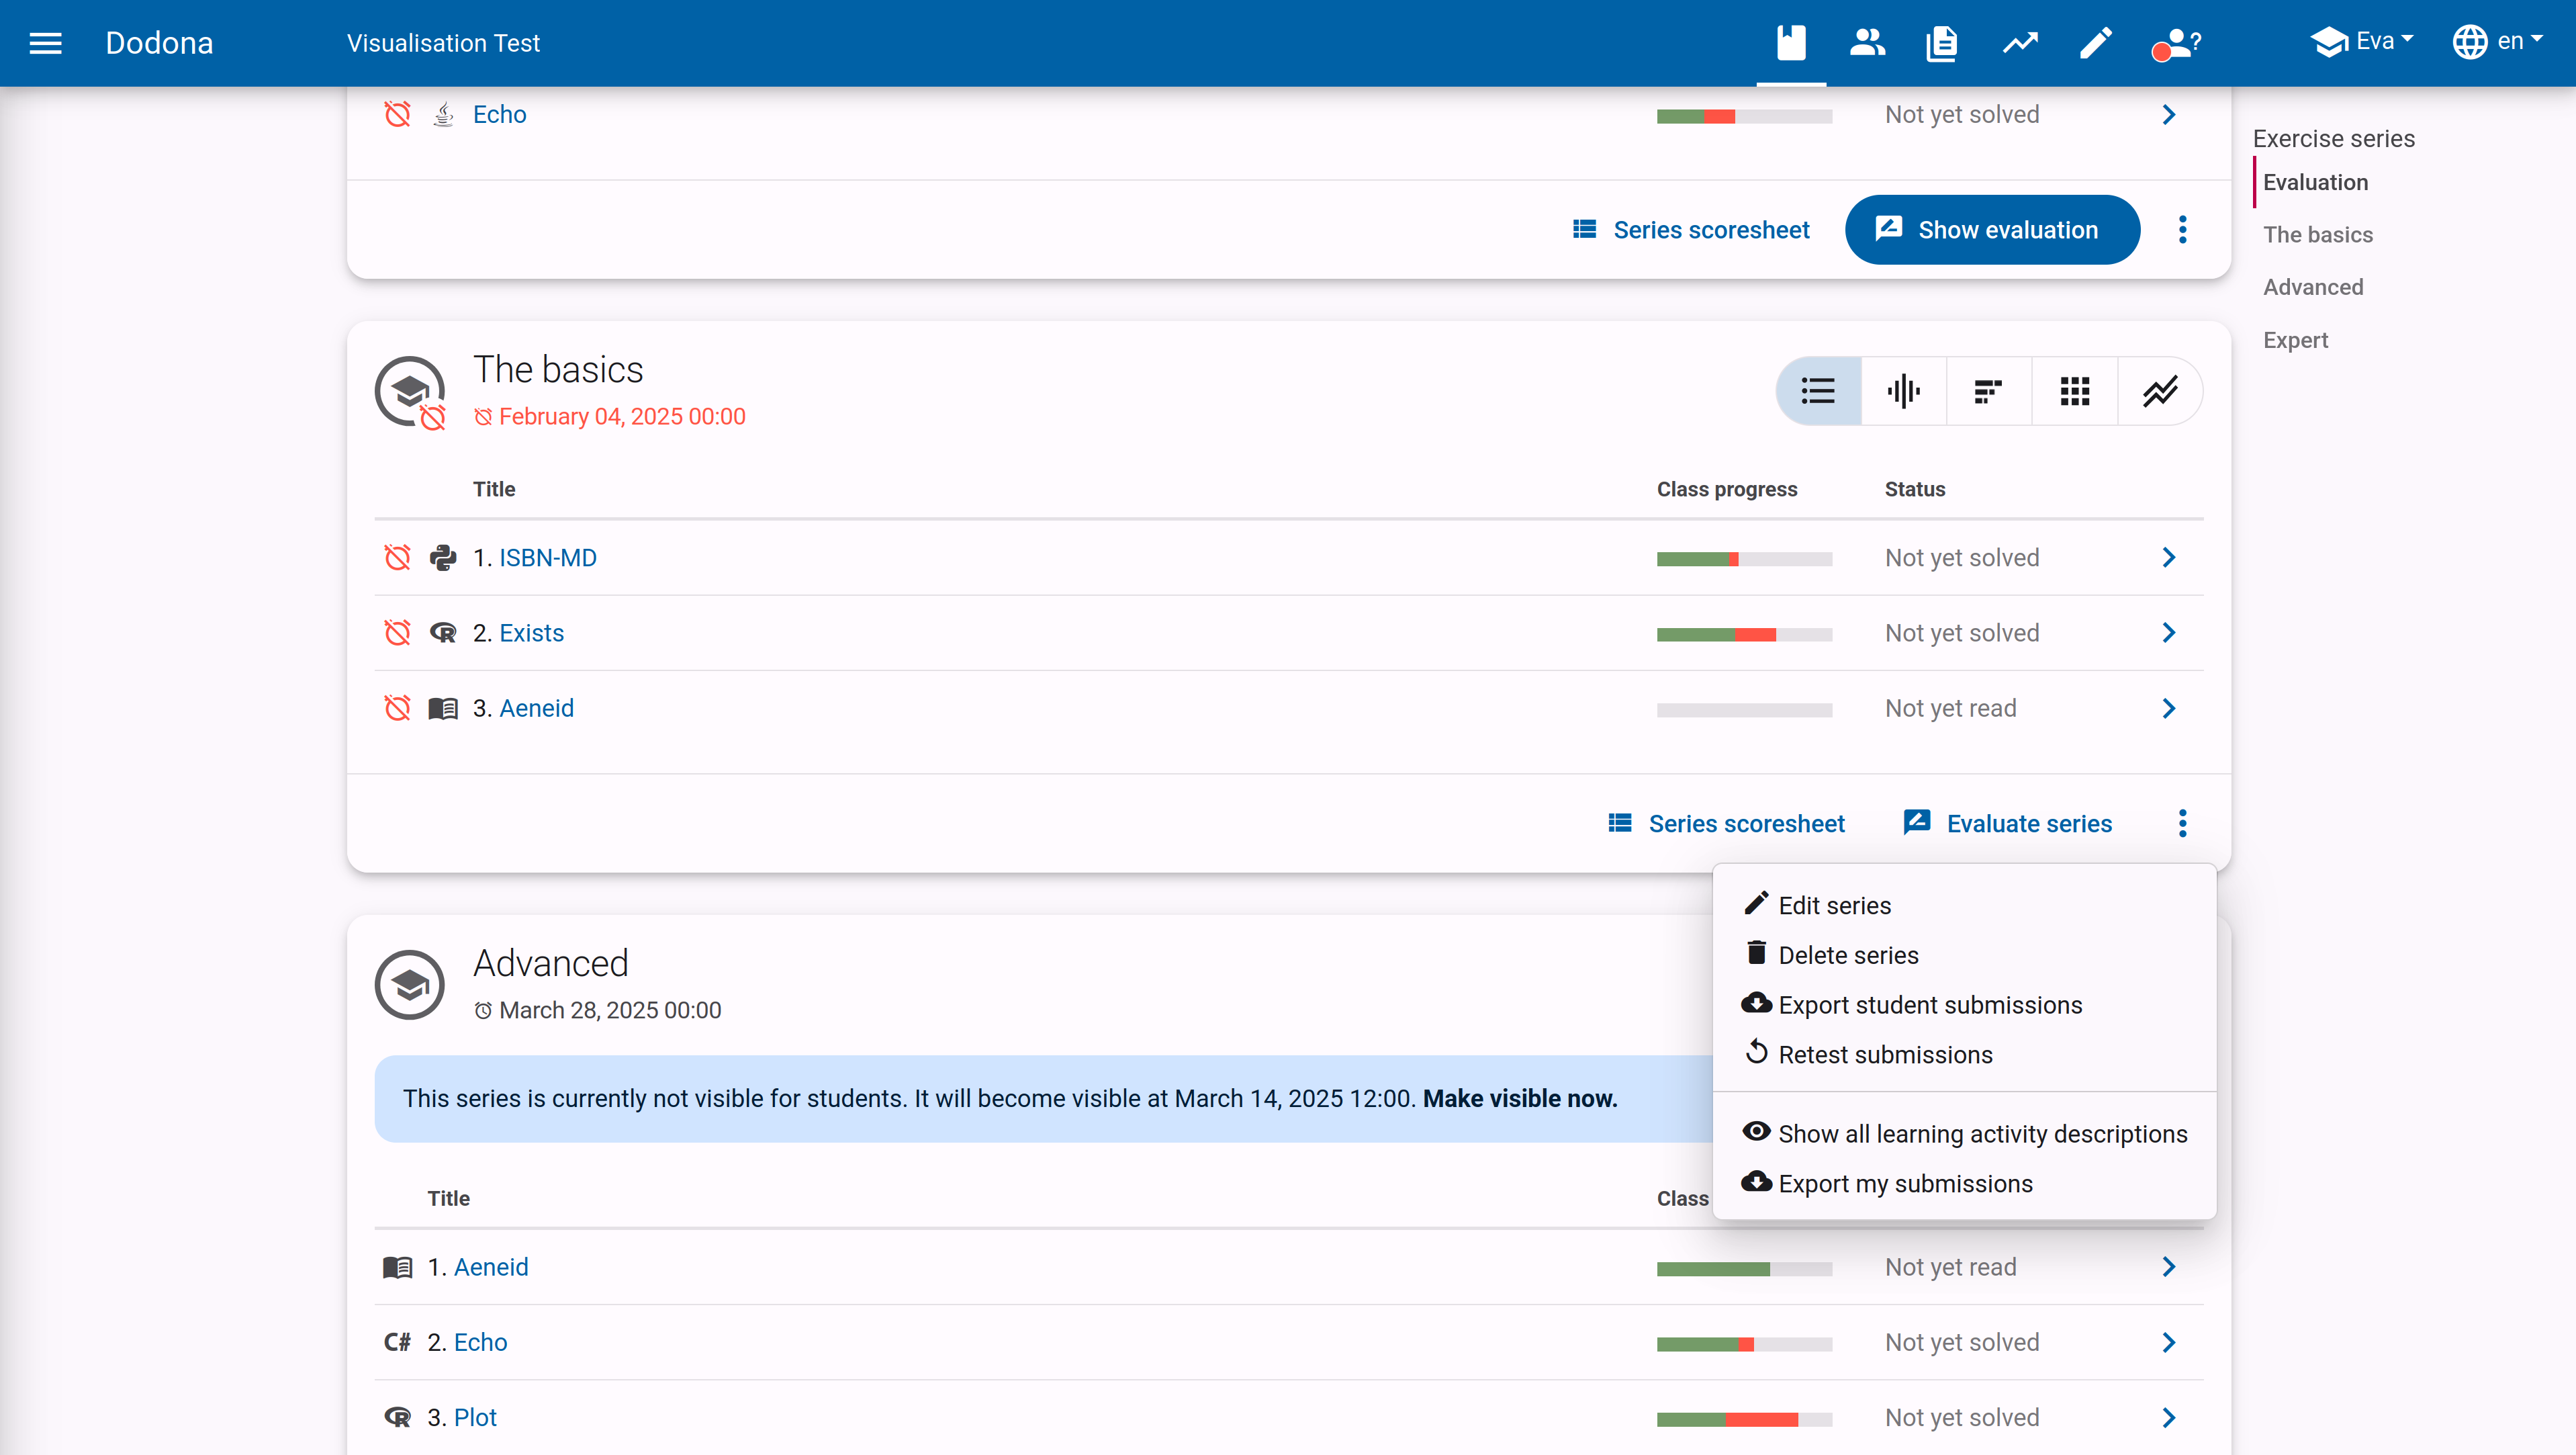The width and height of the screenshot is (2576, 1455).
Task: Open the course members people icon
Action: pos(1867,43)
